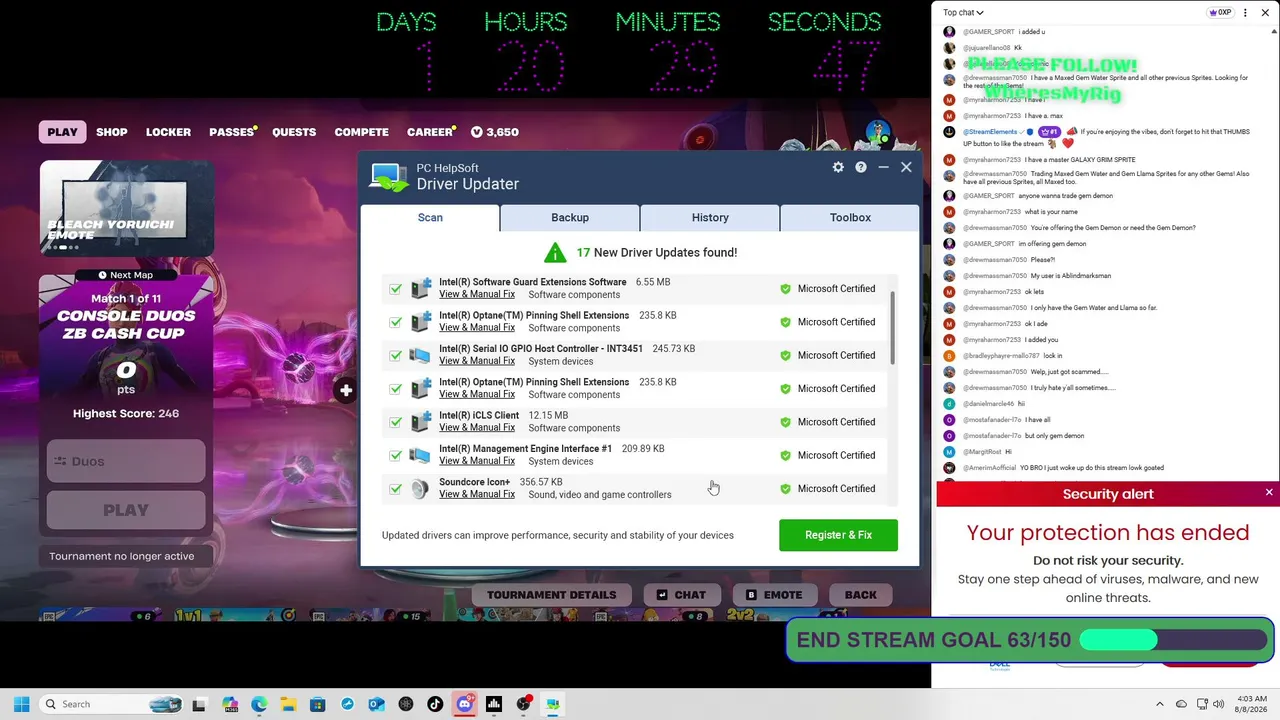Open Microsoft Edge from the taskbar
1280x720 pixels.
259,704
